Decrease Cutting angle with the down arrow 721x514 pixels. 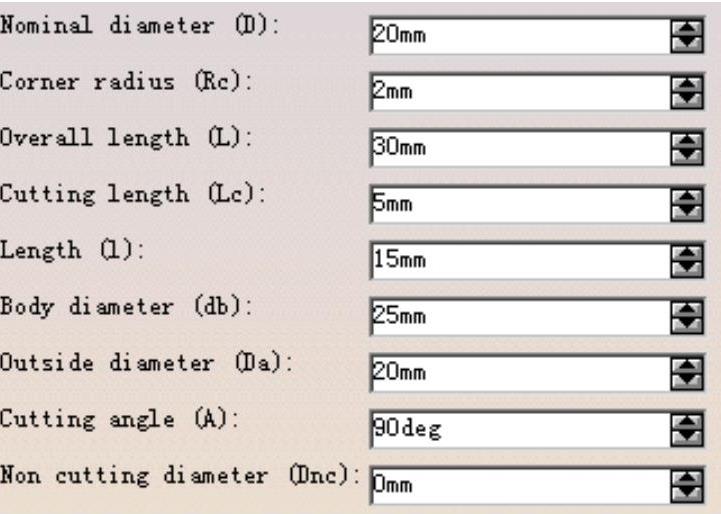pos(687,437)
